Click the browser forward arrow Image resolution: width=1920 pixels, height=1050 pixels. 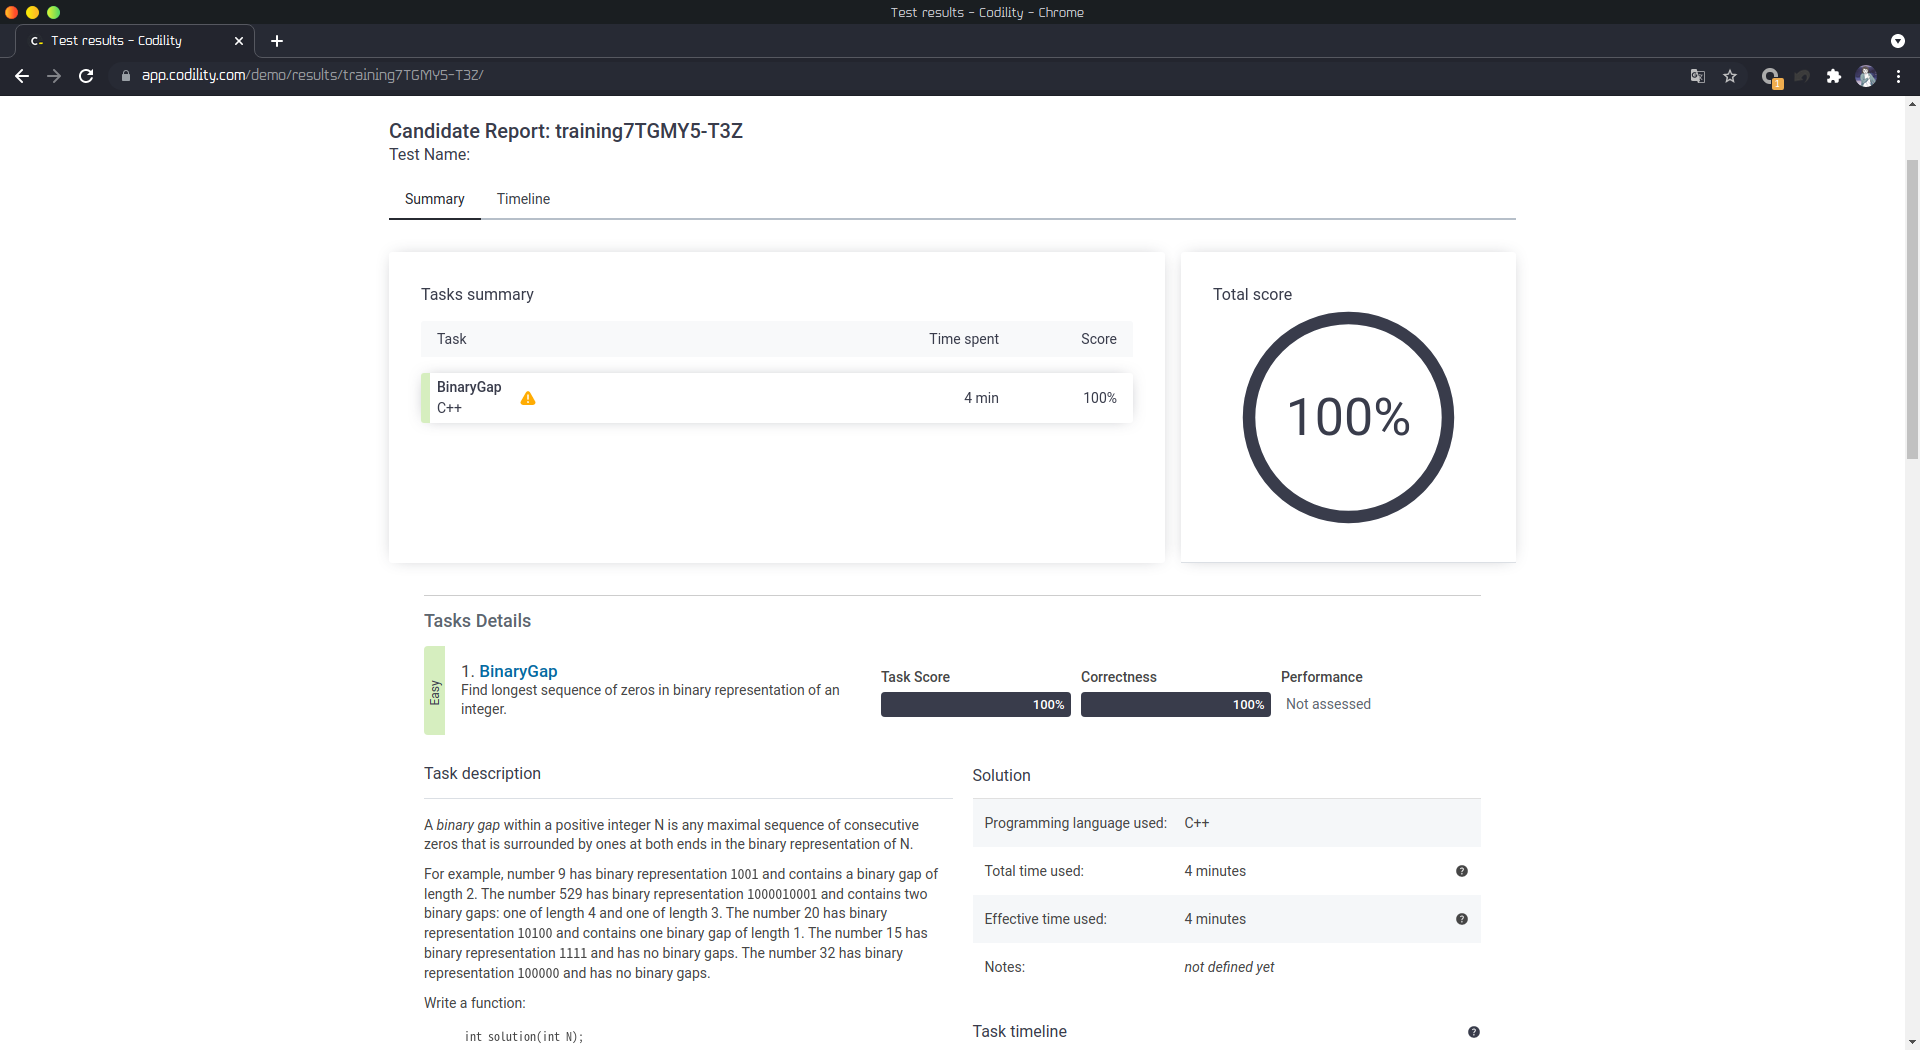(54, 76)
